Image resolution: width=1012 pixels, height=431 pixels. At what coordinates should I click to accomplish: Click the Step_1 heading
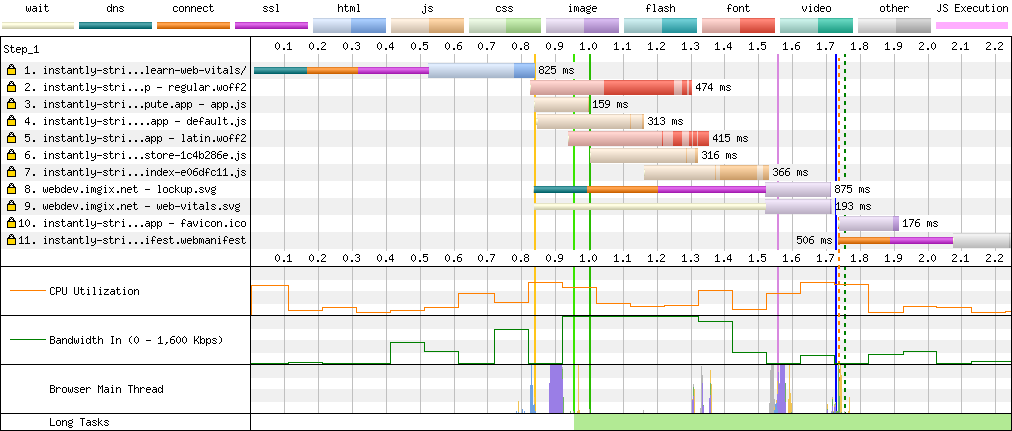pyautogui.click(x=20, y=49)
